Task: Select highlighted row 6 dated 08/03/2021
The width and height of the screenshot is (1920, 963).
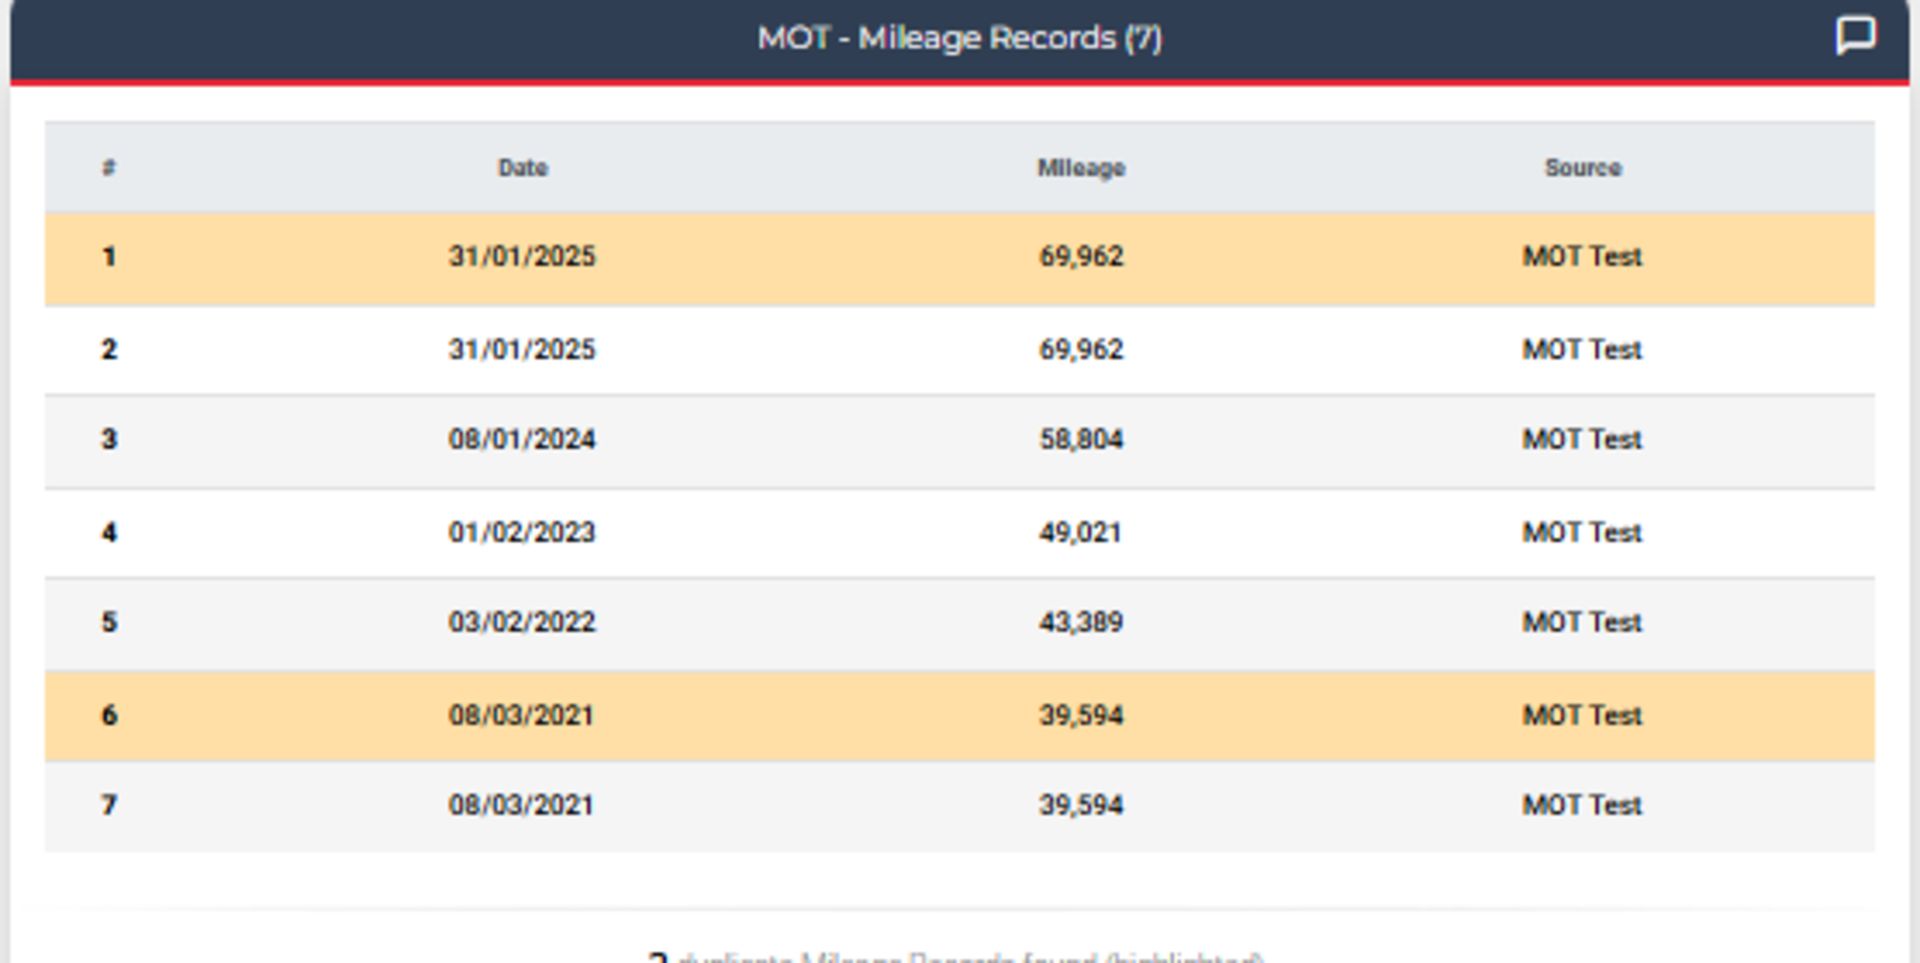Action: [960, 716]
